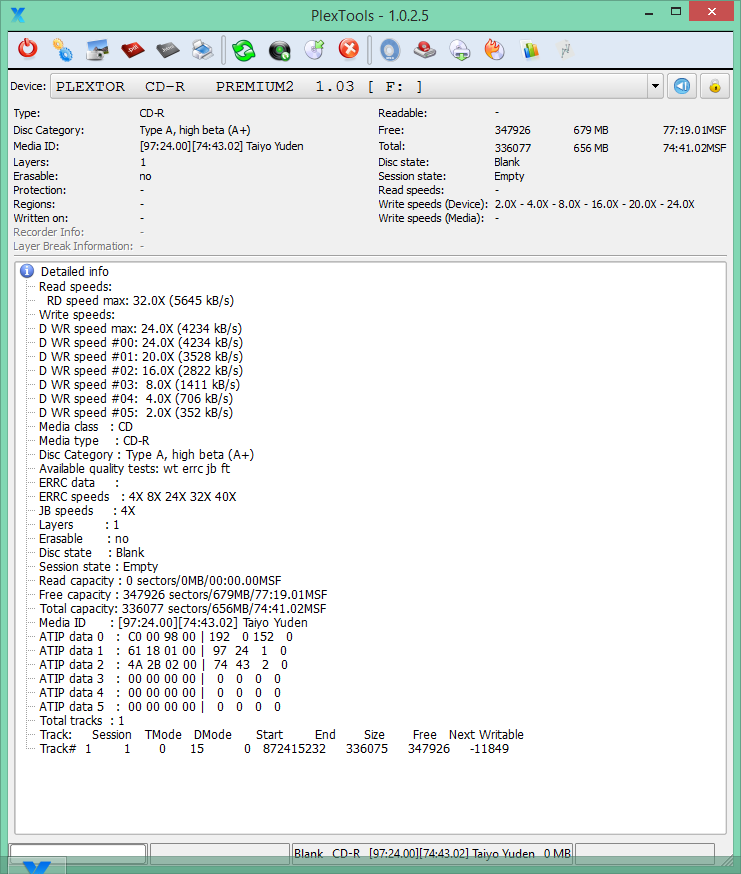The width and height of the screenshot is (741, 874).
Task: Click the disc with down arrow tray icon
Action: 460,50
